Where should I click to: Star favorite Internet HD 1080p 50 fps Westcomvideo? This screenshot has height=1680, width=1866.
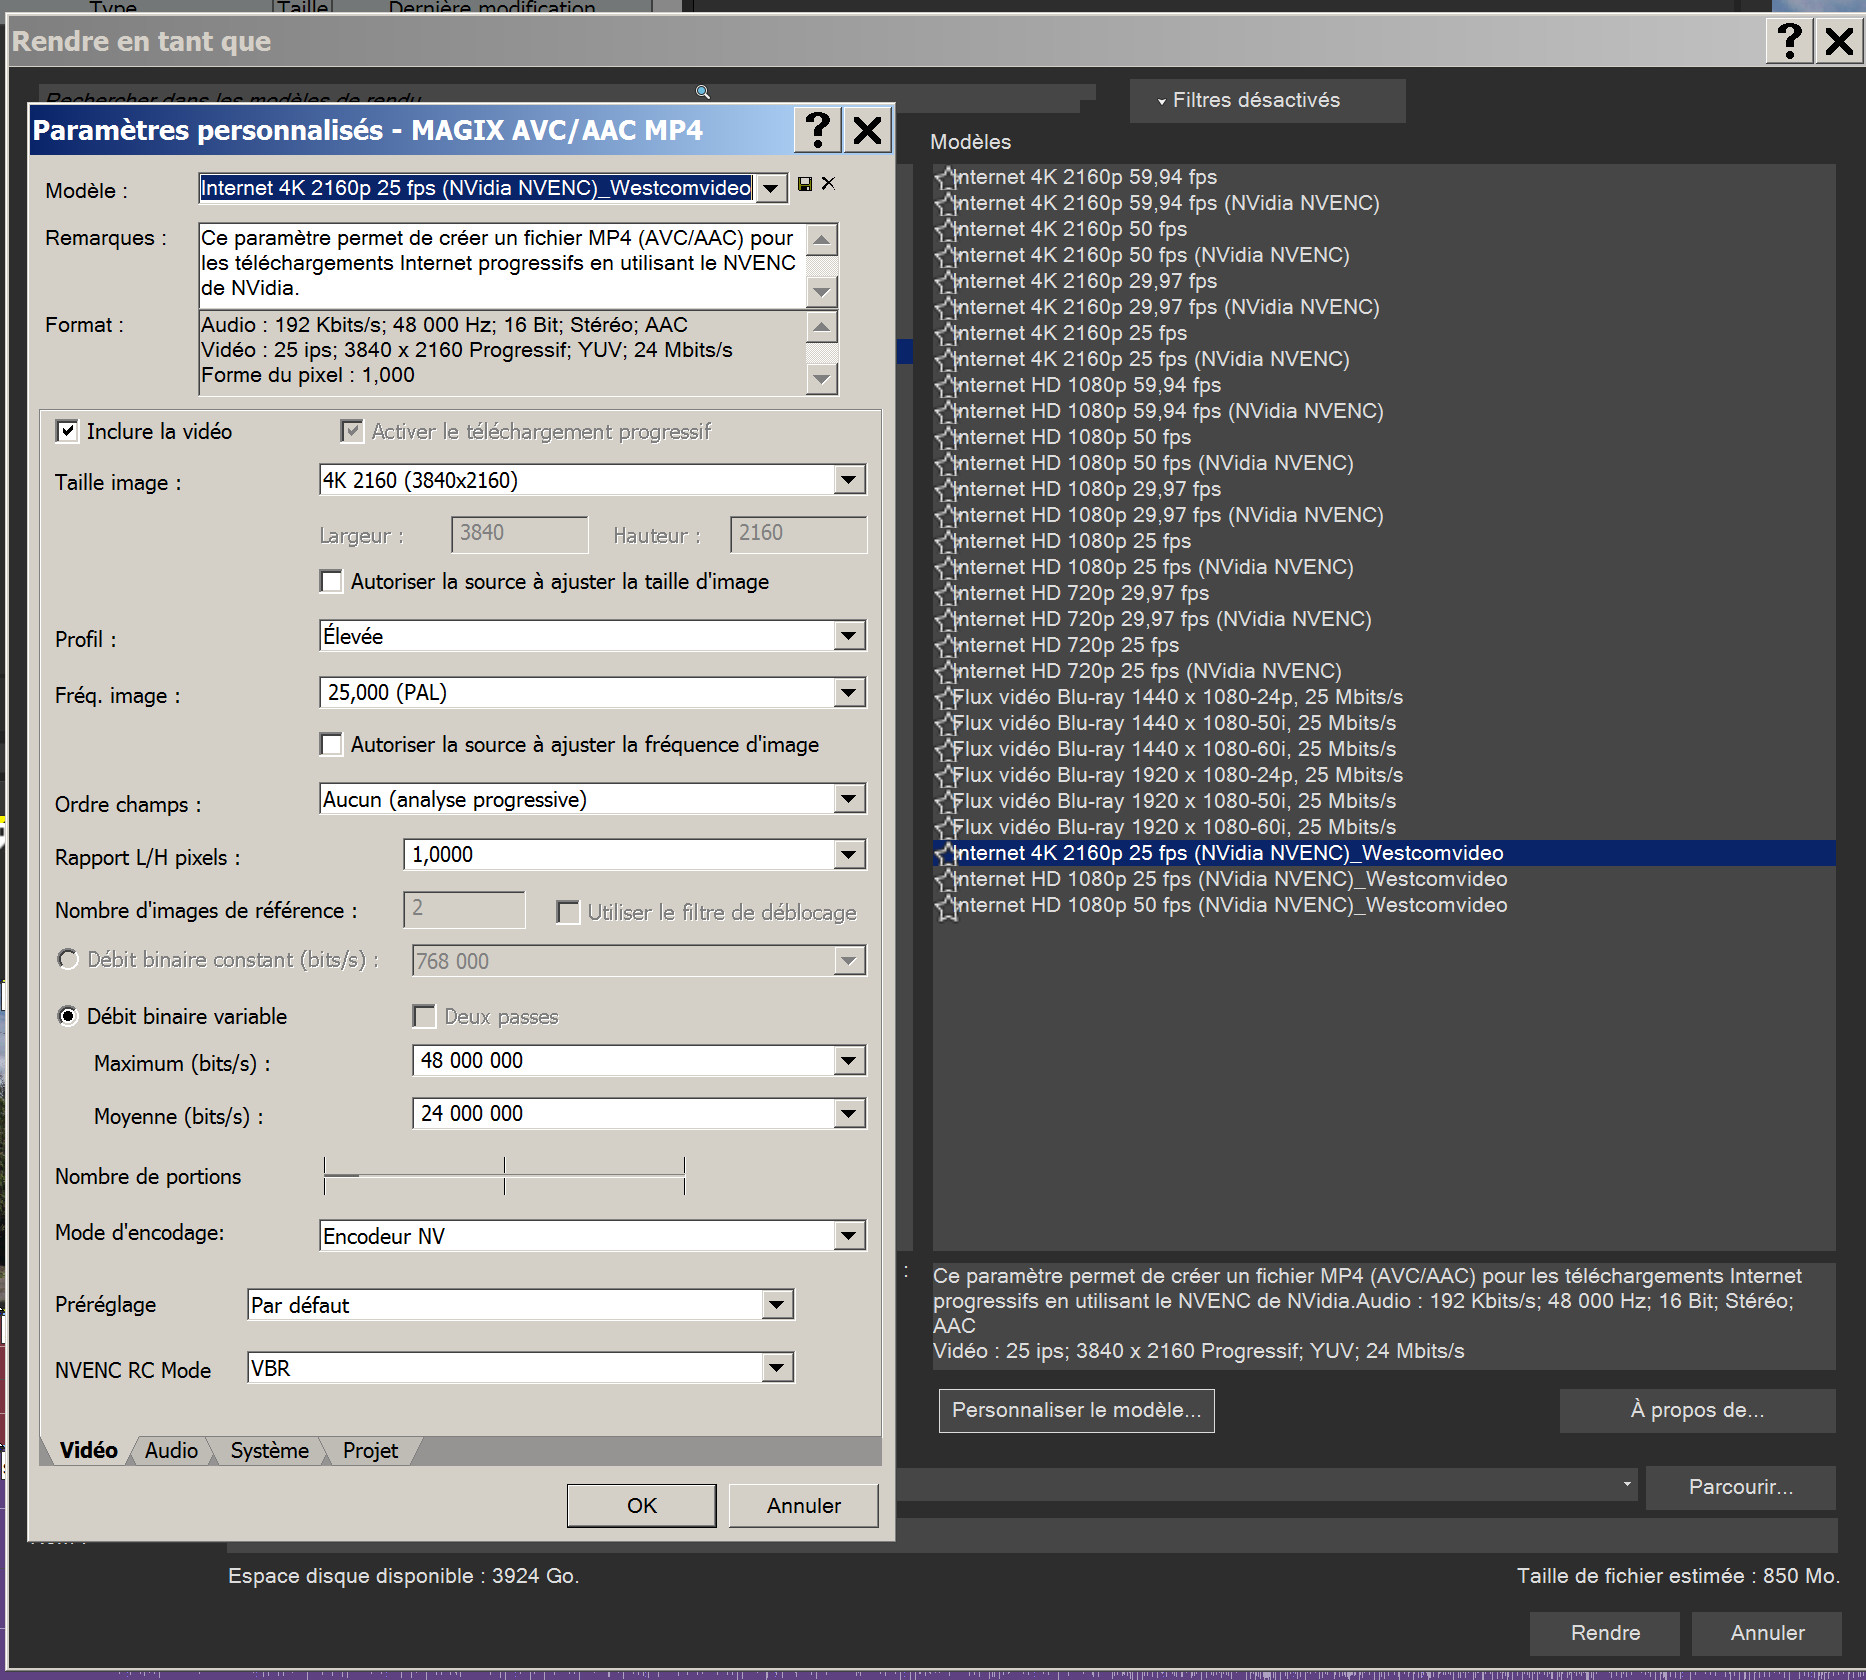pos(945,906)
